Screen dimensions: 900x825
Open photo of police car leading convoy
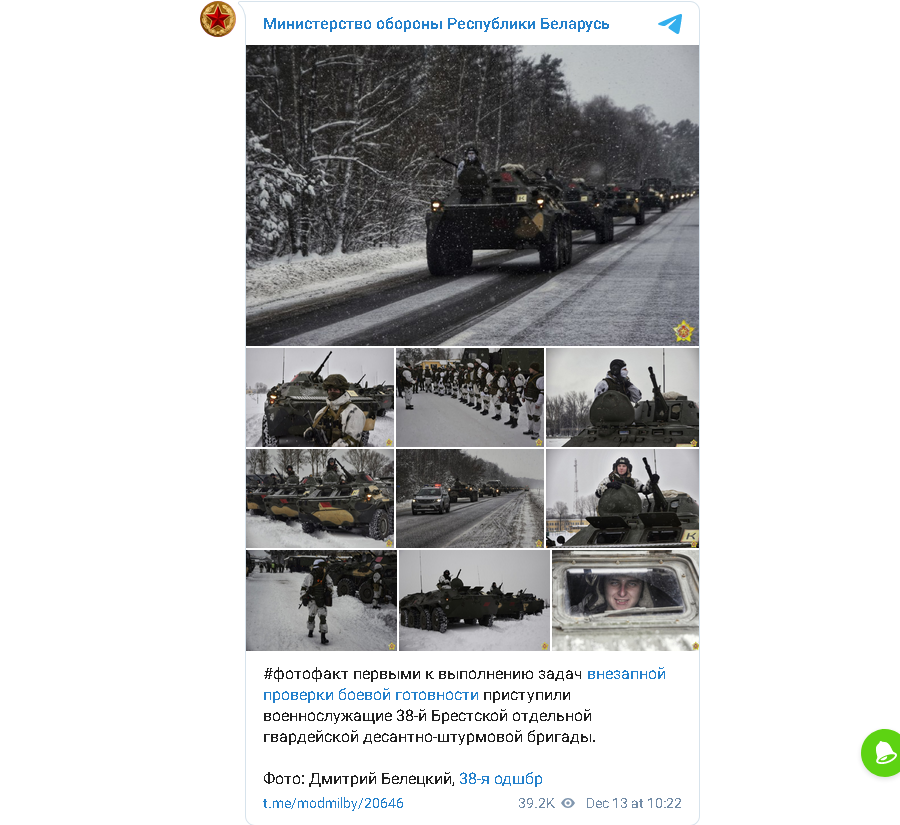coord(470,498)
